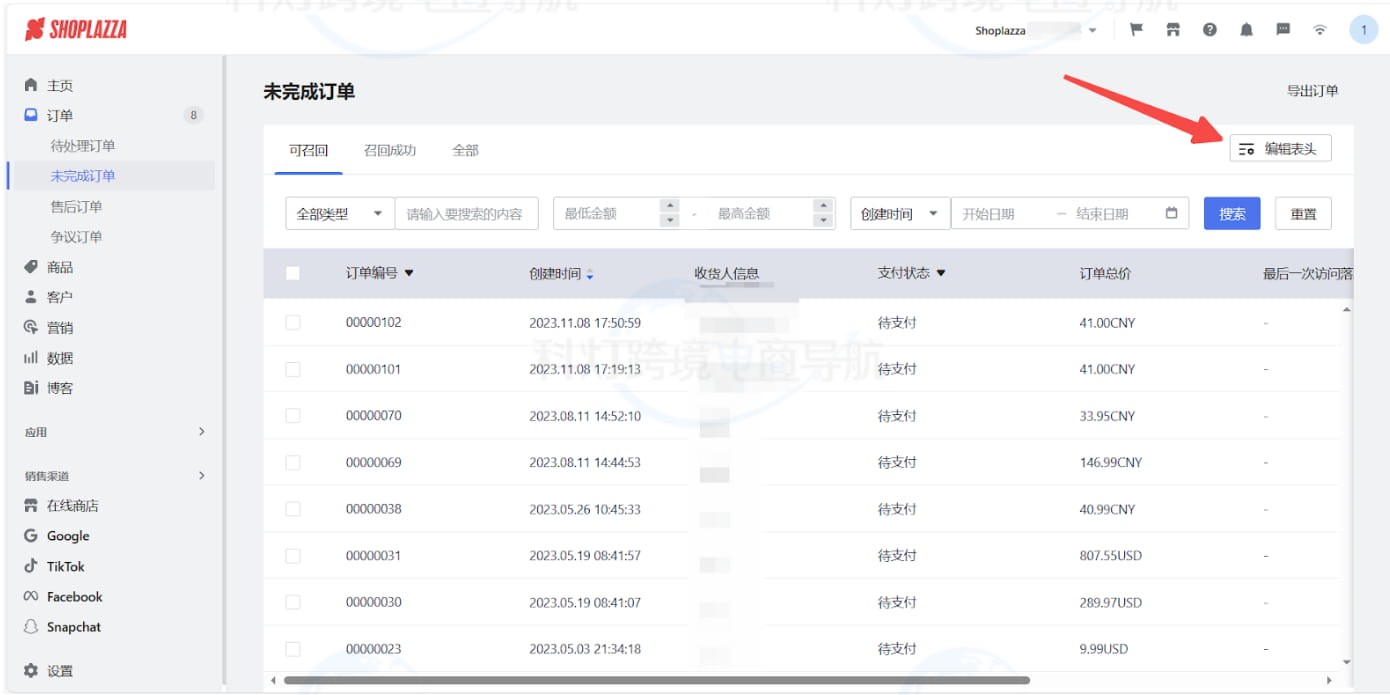Click the help question mark icon
Screen dimensions: 1390x695
click(1208, 30)
